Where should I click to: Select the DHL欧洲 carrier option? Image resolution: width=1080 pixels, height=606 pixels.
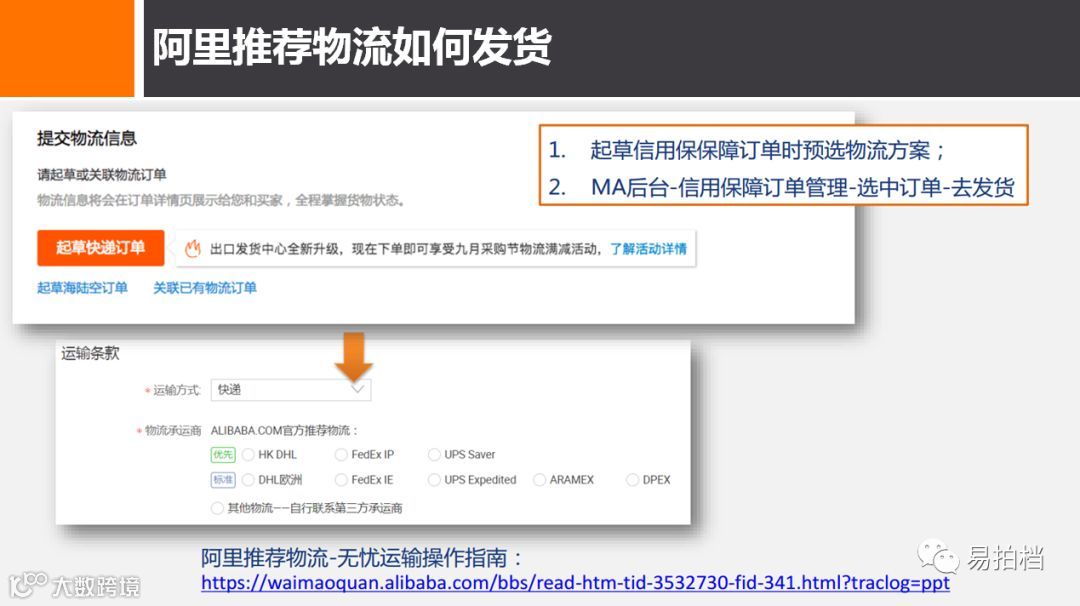[249, 480]
